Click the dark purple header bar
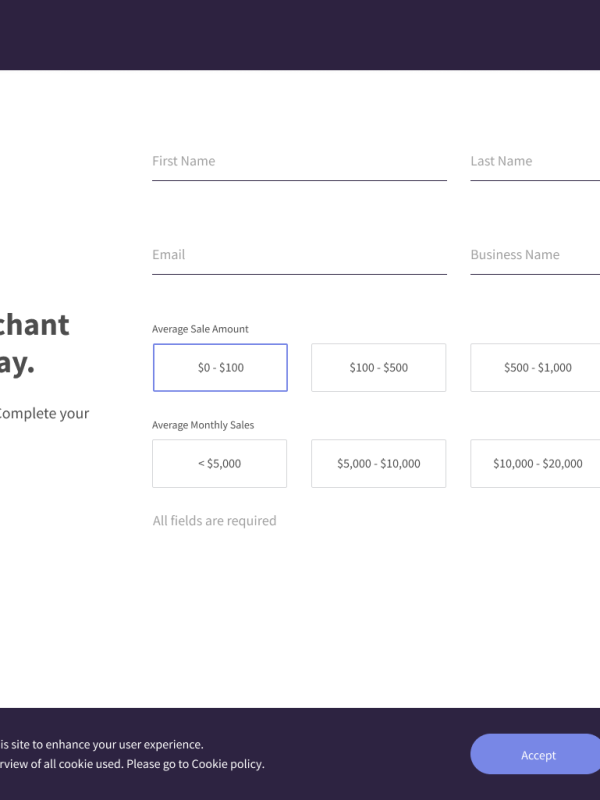This screenshot has width=600, height=800. click(300, 35)
